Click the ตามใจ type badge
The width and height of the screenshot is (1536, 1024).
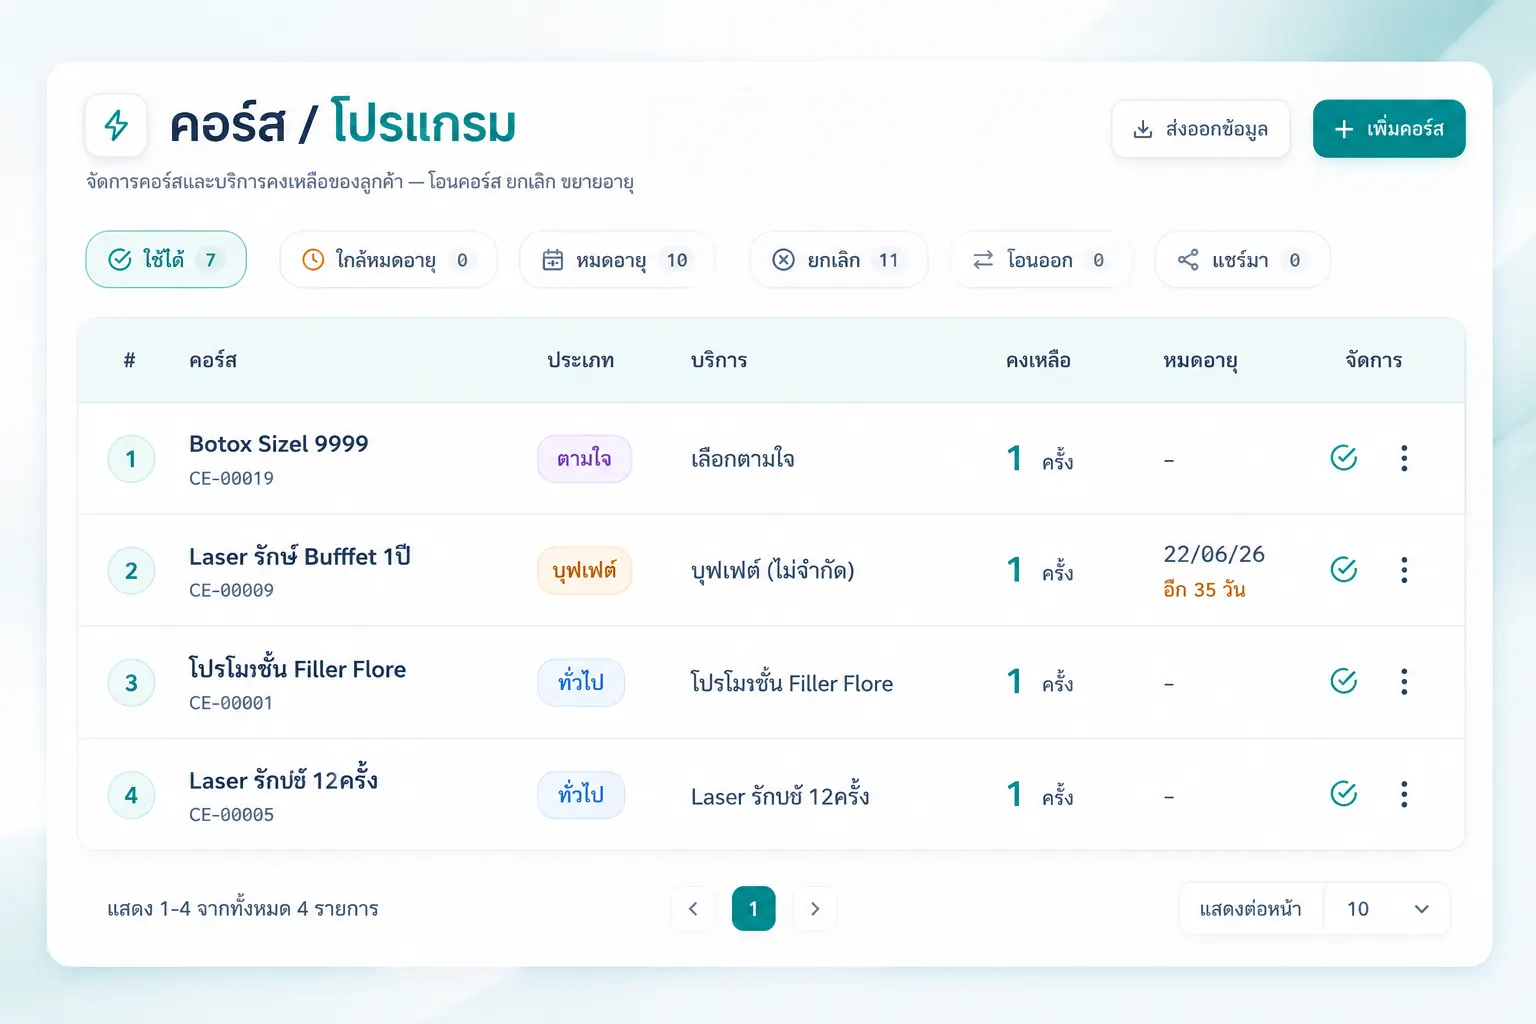click(x=584, y=459)
